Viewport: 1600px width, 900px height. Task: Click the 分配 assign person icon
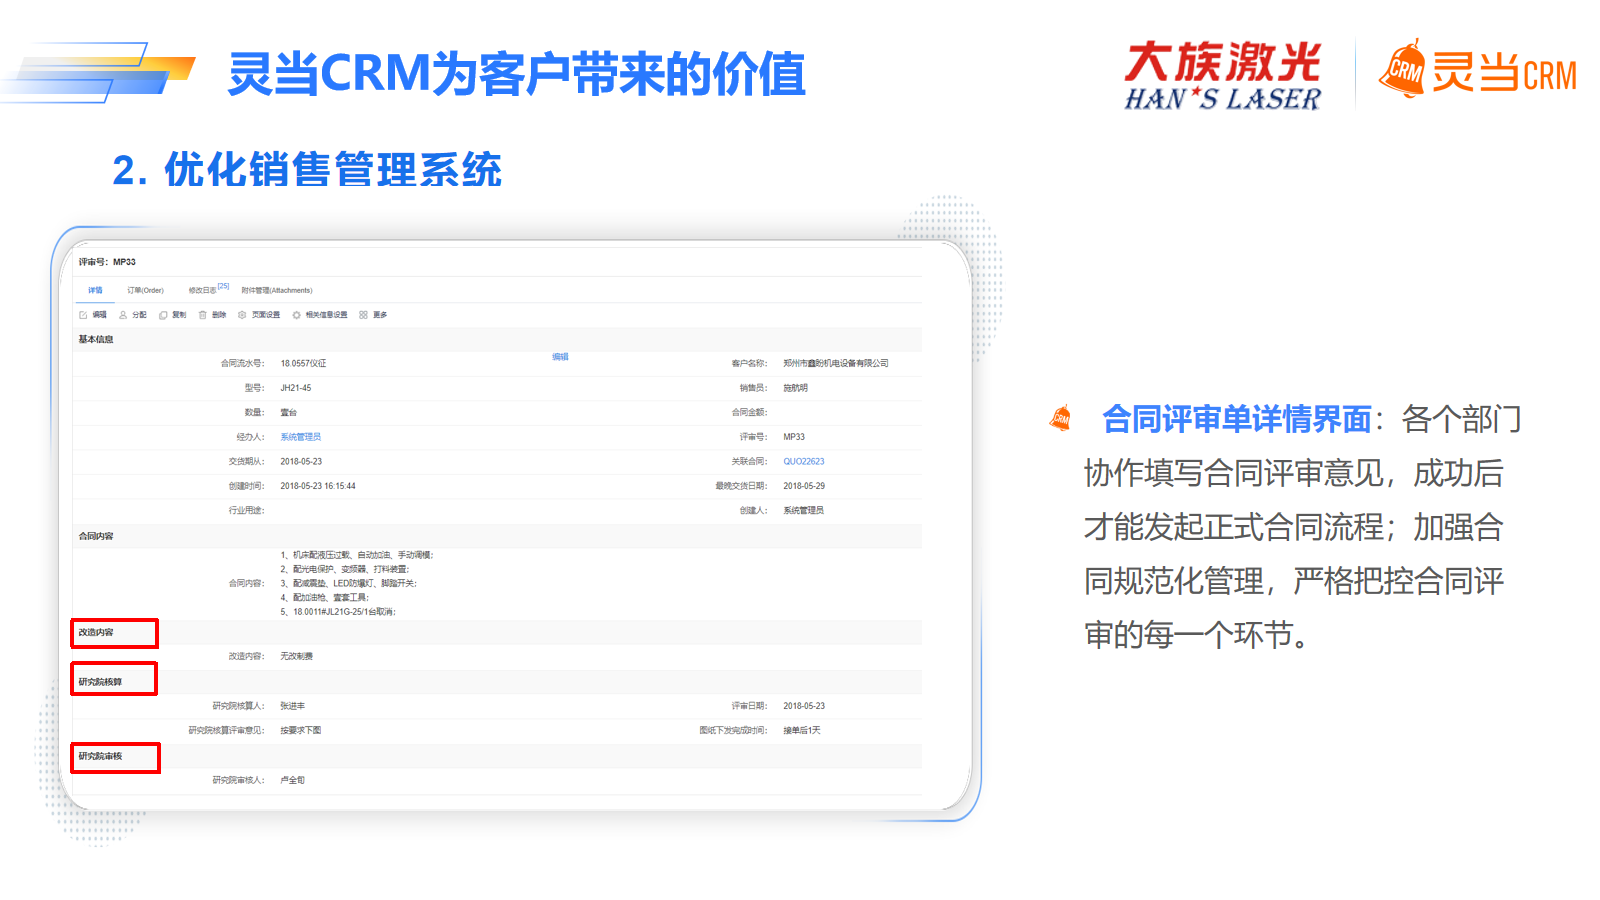[x=123, y=315]
